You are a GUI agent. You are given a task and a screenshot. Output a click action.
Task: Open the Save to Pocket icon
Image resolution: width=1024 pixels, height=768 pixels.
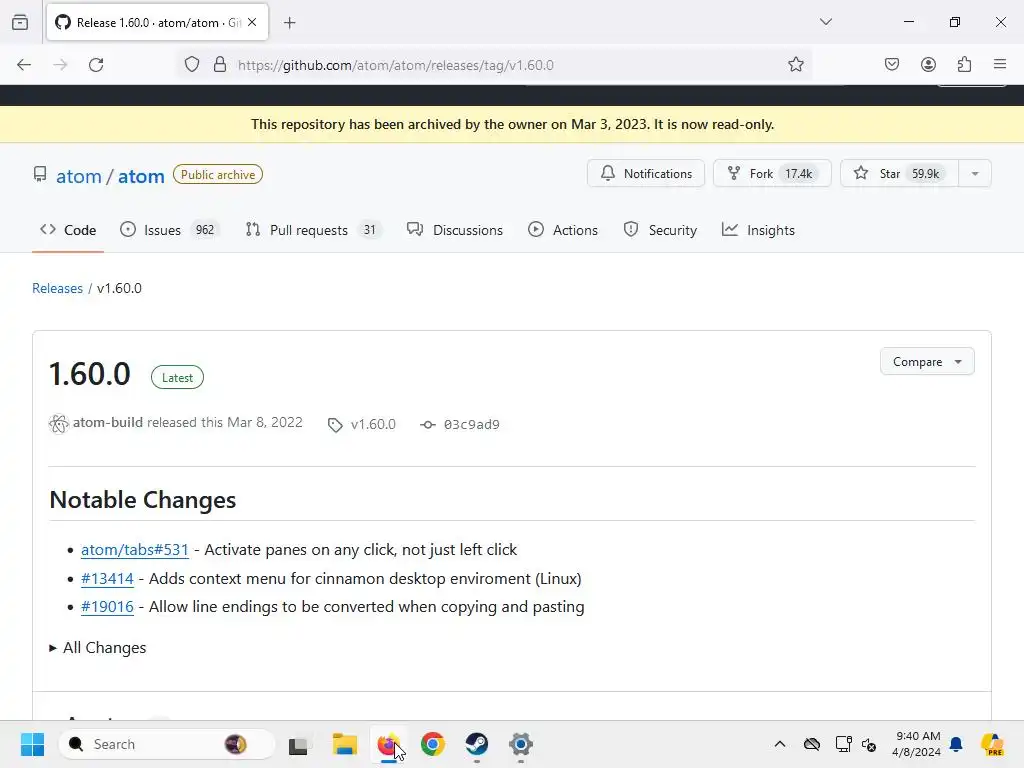[x=891, y=64]
